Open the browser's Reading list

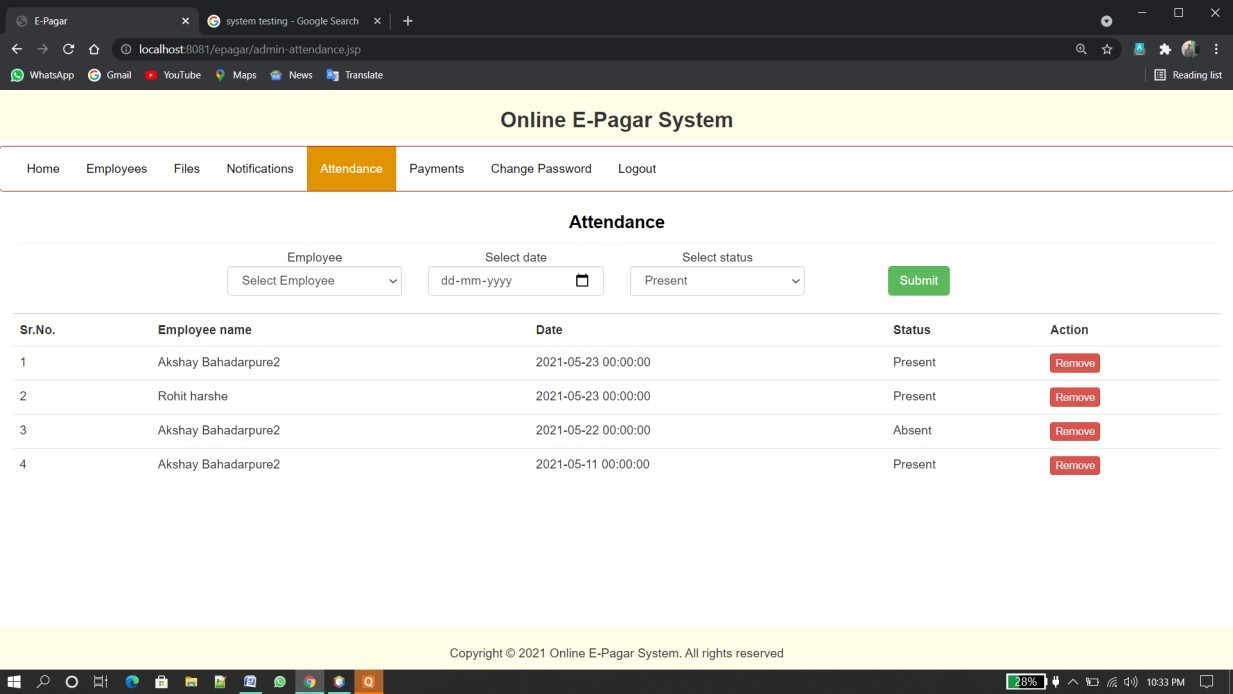(1188, 74)
